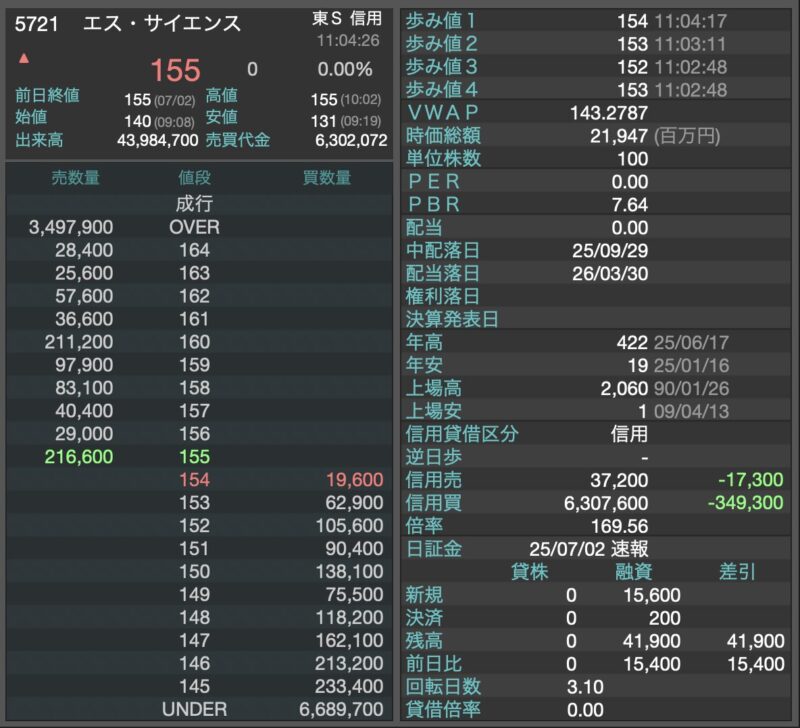Screen dimensions: 800x728
Task: Click the opening price 140 (09:08)
Action: pos(159,121)
